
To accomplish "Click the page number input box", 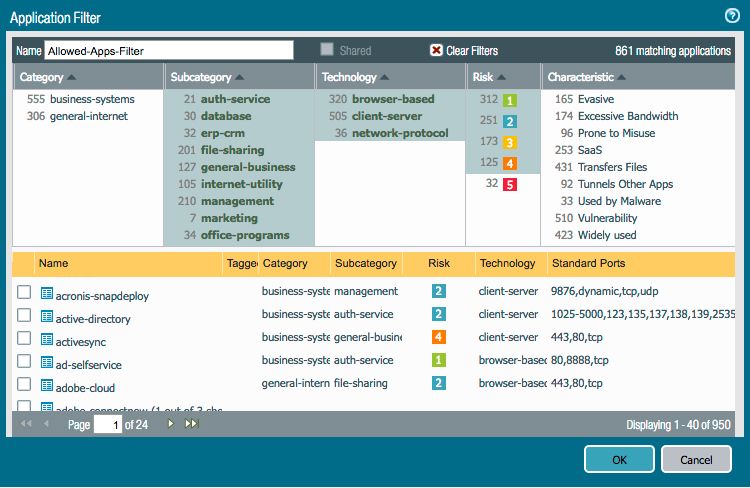I will click(x=108, y=424).
